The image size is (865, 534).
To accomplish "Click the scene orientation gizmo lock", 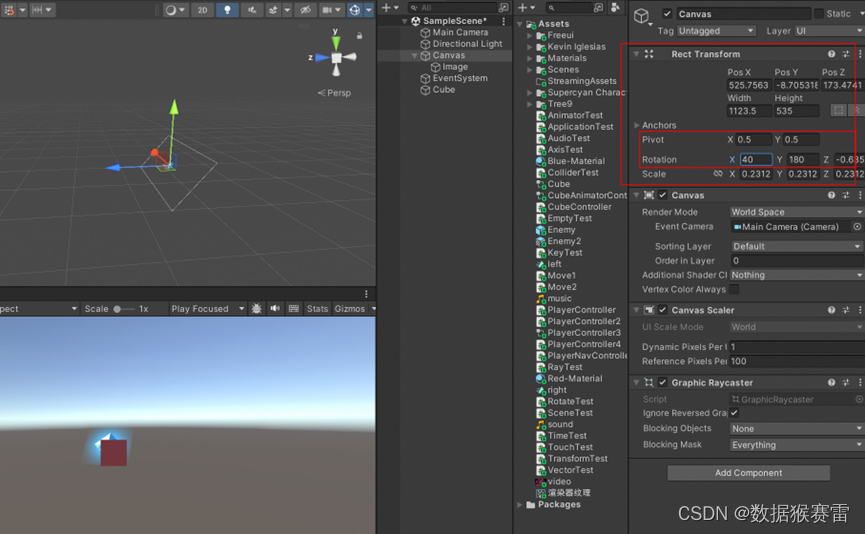I will (359, 35).
